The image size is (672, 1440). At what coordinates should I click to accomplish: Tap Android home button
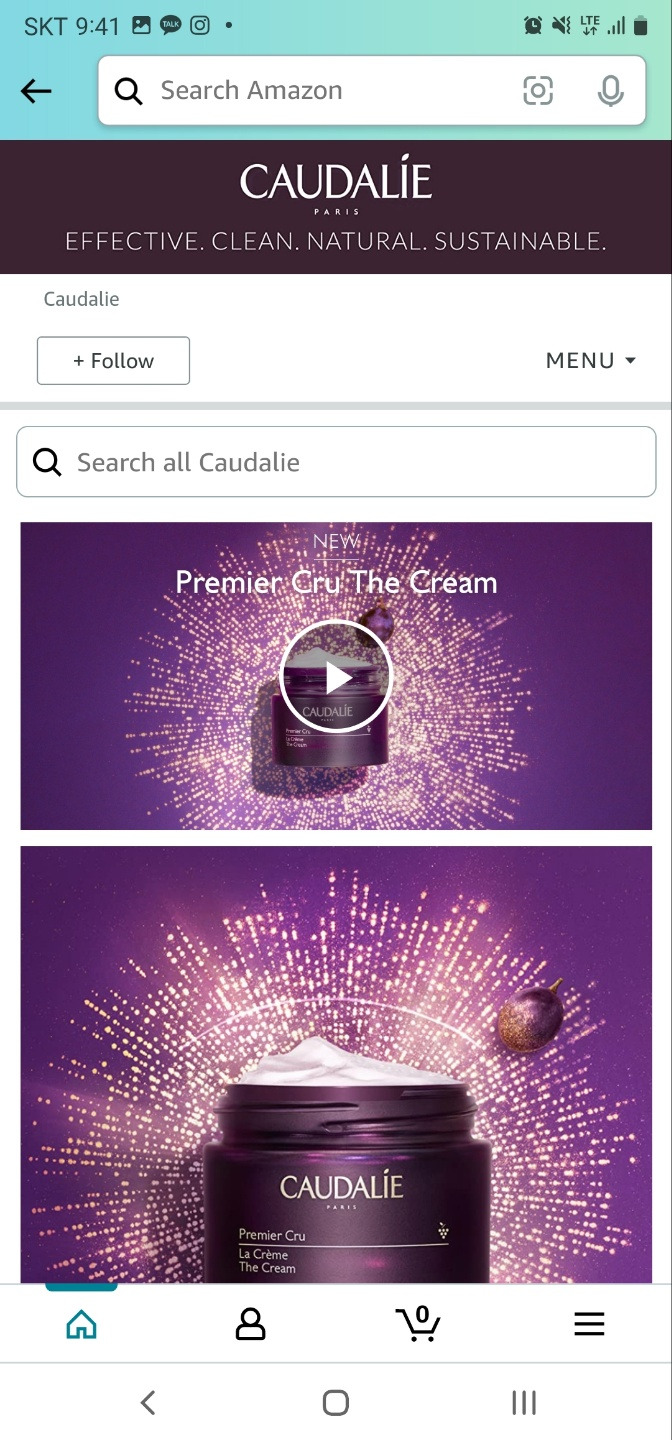pyautogui.click(x=336, y=1403)
